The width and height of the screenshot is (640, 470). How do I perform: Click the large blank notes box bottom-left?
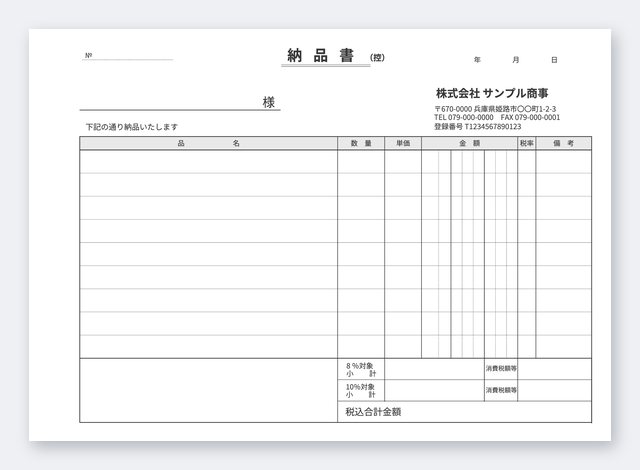point(209,390)
